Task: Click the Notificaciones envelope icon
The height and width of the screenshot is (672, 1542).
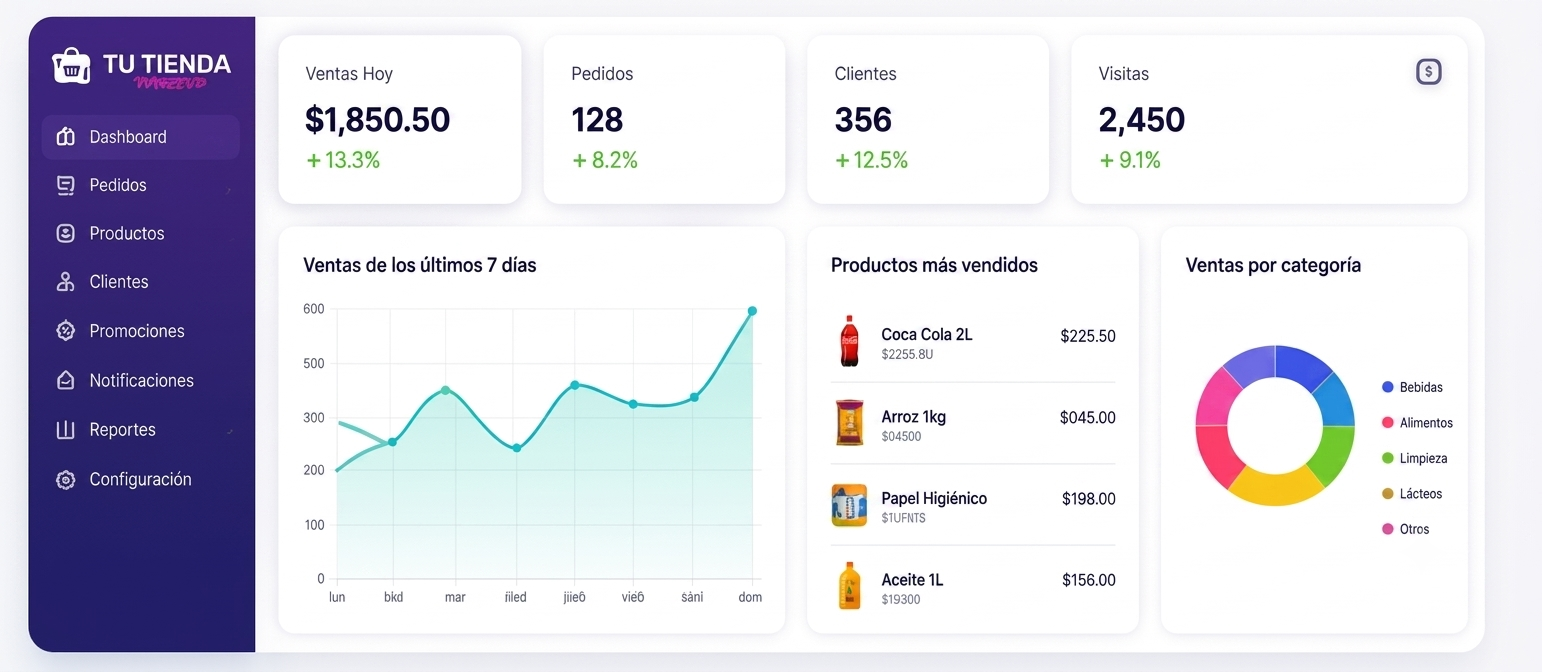Action: click(x=66, y=380)
